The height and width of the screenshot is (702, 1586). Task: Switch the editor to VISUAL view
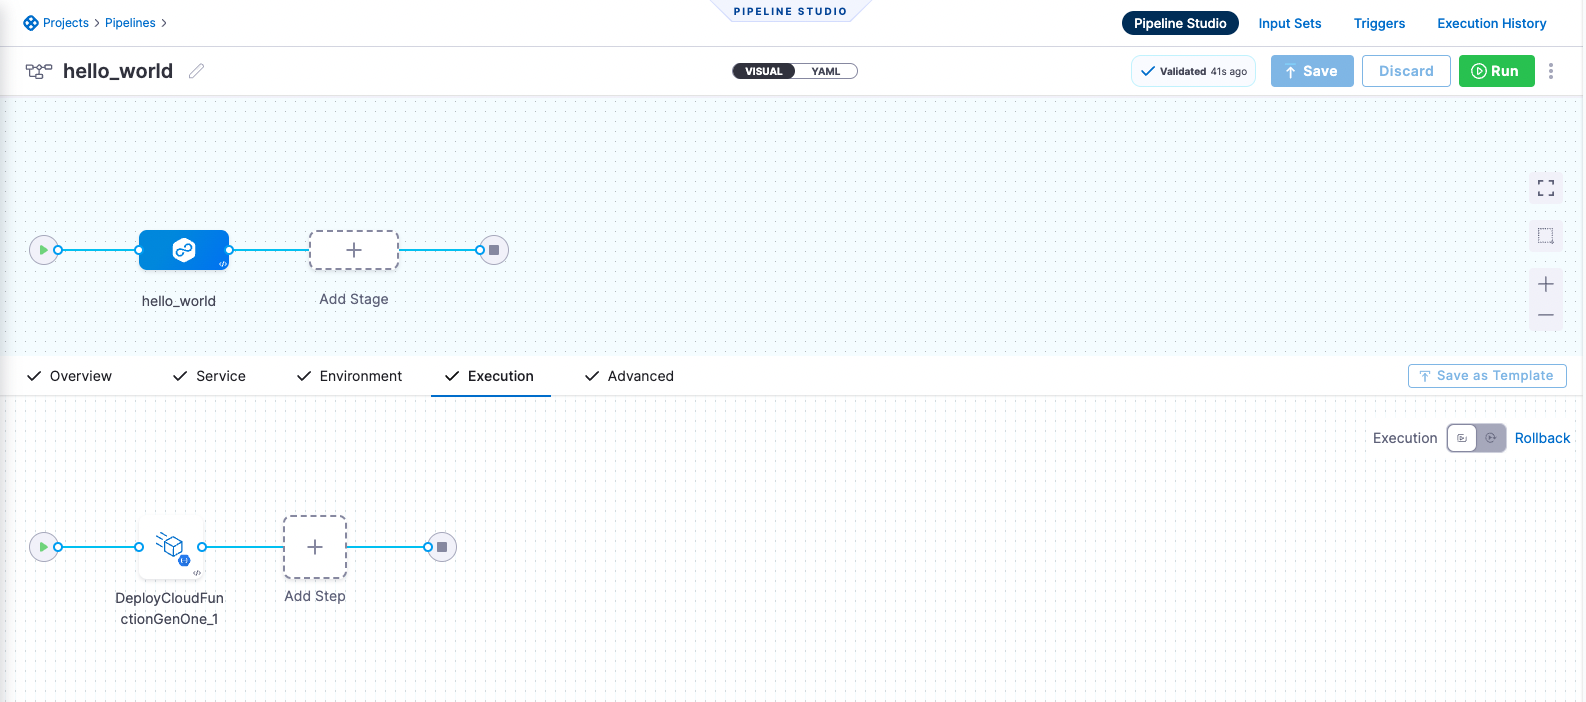coord(764,71)
